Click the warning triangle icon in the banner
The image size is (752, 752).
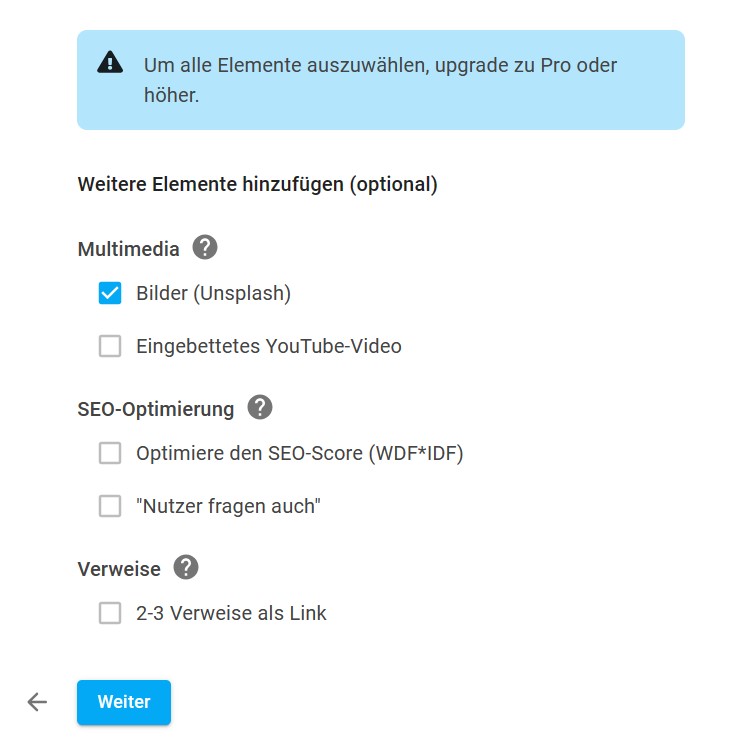(109, 63)
